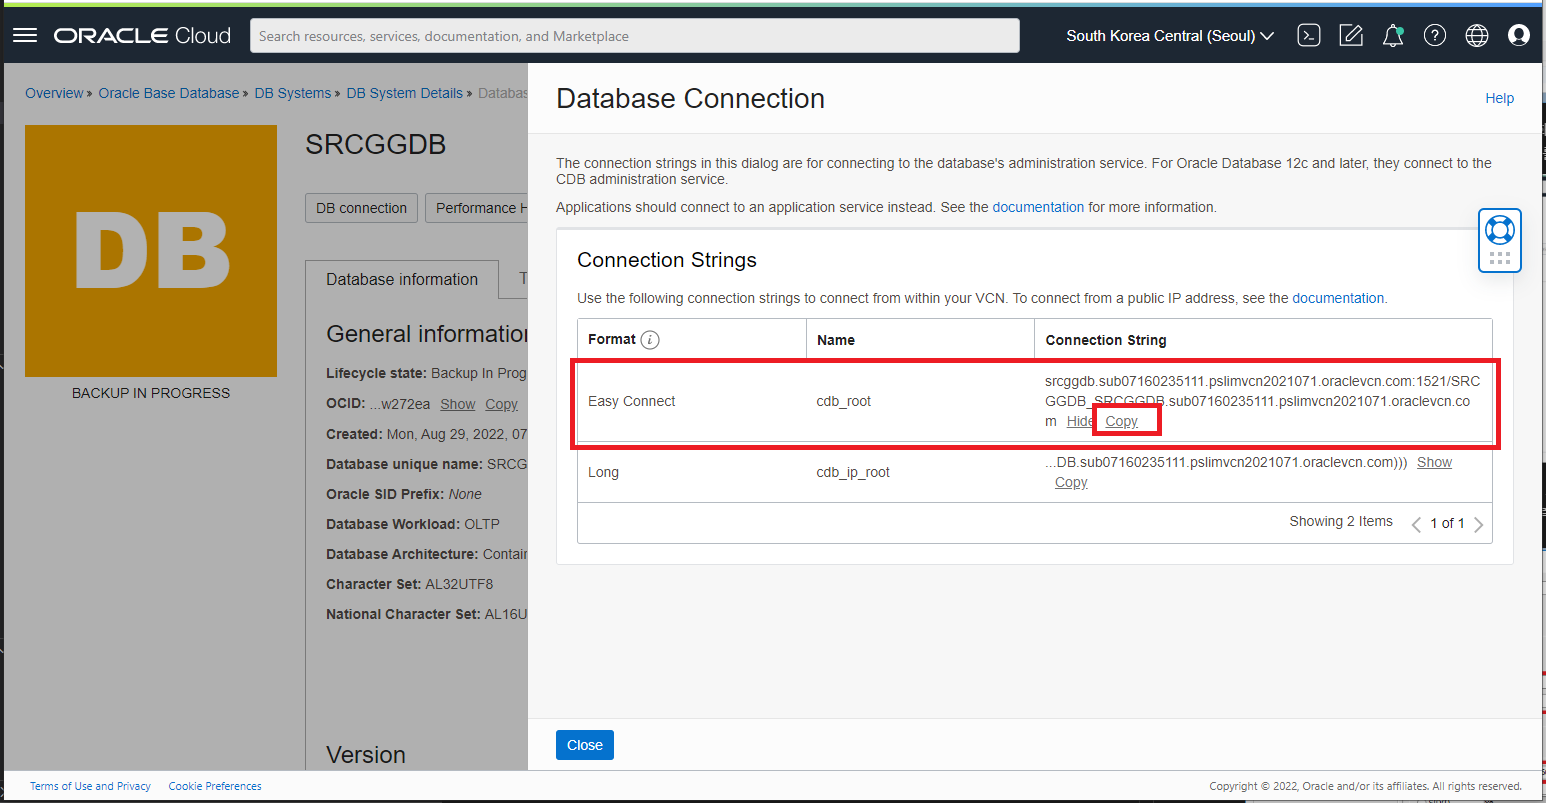Select the cdb_root name cell

point(844,401)
